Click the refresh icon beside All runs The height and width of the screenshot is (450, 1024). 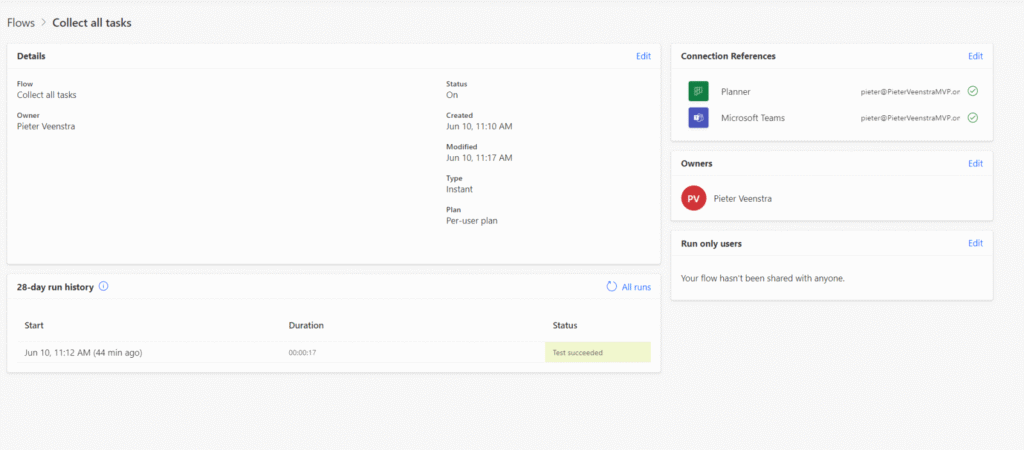611,287
